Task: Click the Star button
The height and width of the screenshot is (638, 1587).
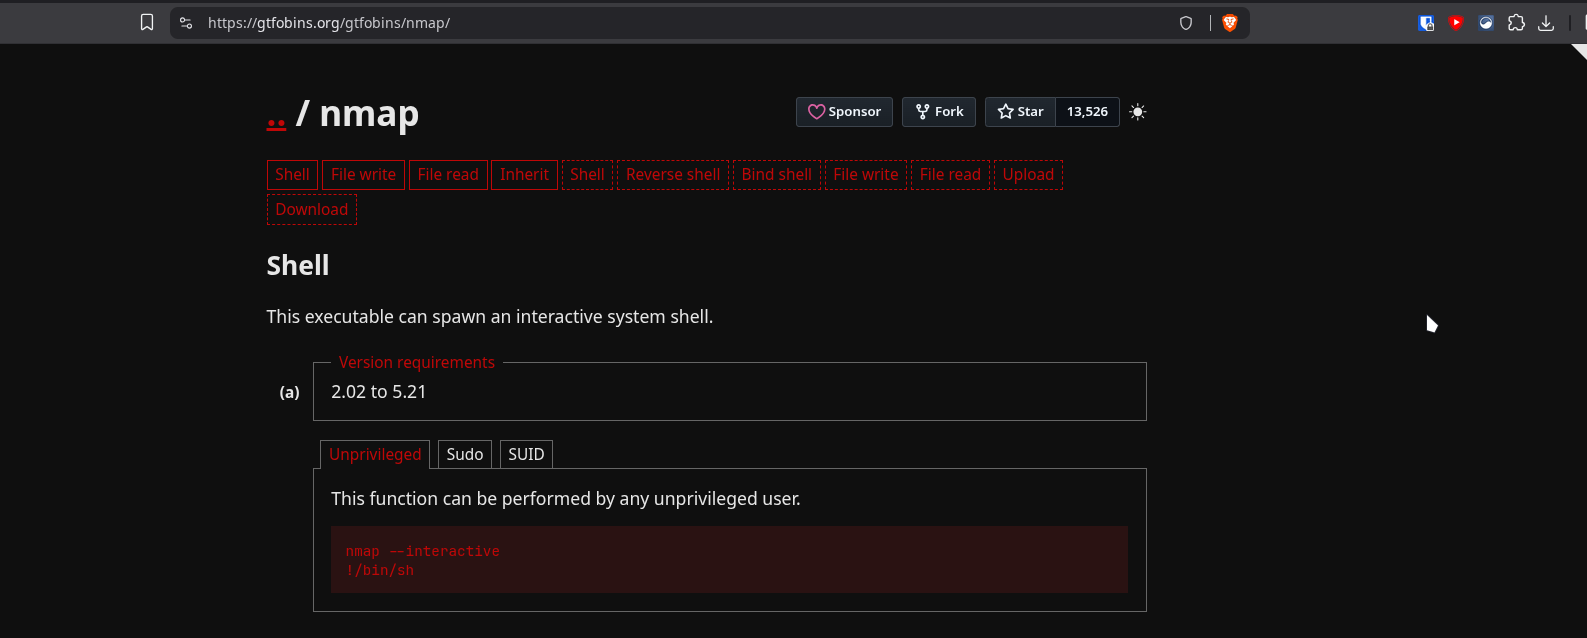Action: (1020, 112)
